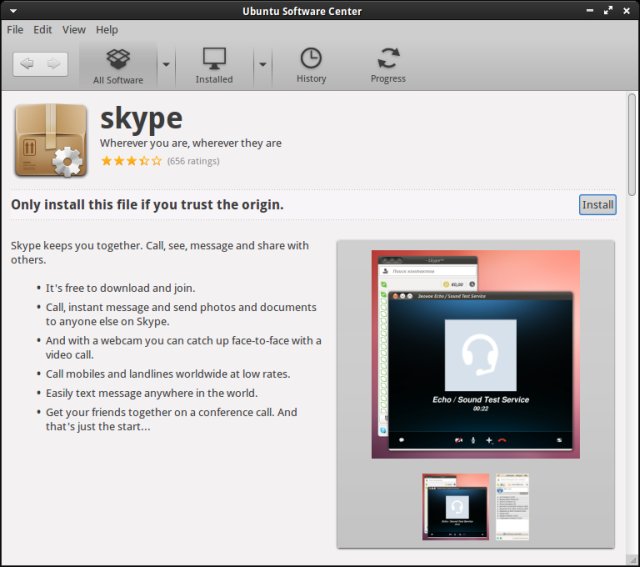Open the window menu arrow in title bar
640x567 pixels.
point(13,11)
